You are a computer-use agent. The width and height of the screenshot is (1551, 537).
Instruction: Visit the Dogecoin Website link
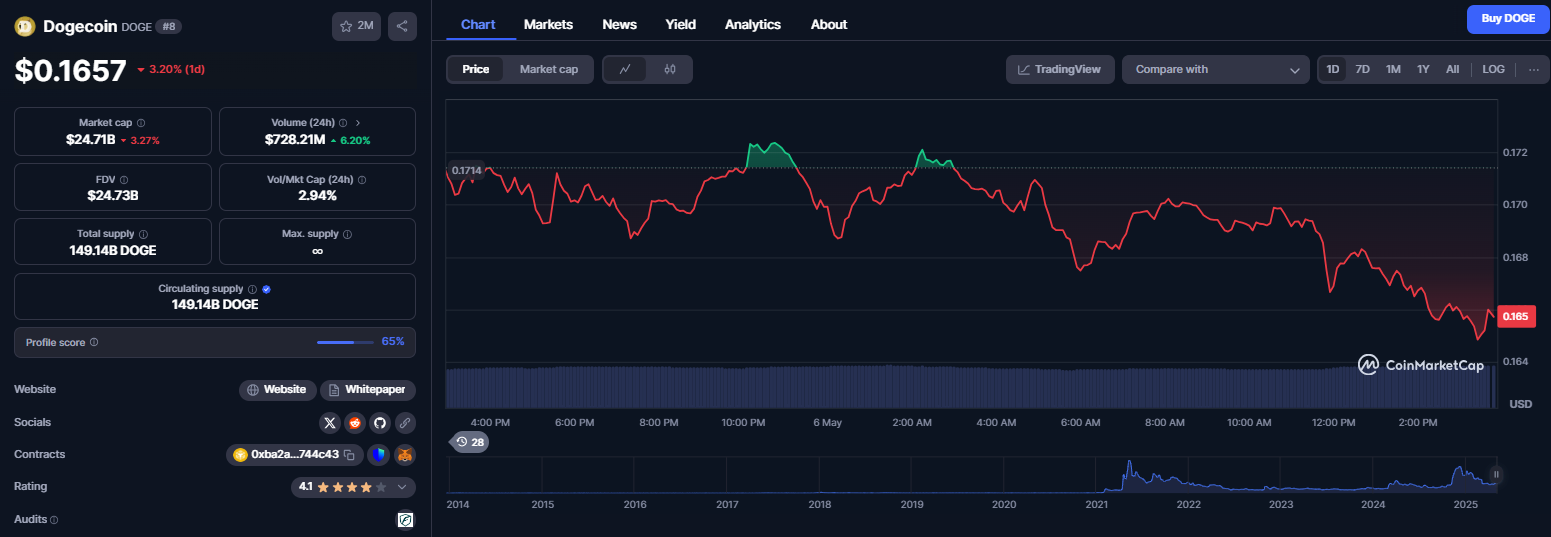(x=277, y=390)
